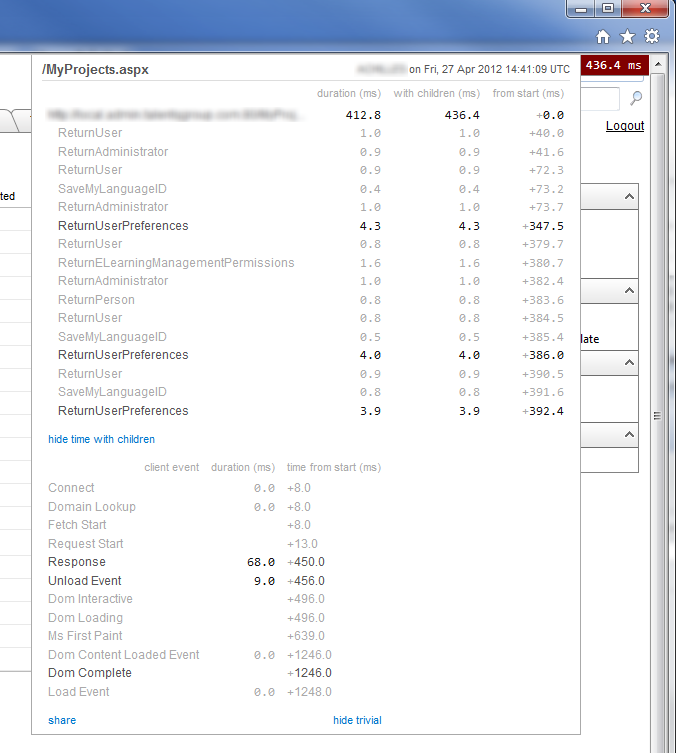
Task: Click 'from start (ms)' column header
Action: click(528, 94)
